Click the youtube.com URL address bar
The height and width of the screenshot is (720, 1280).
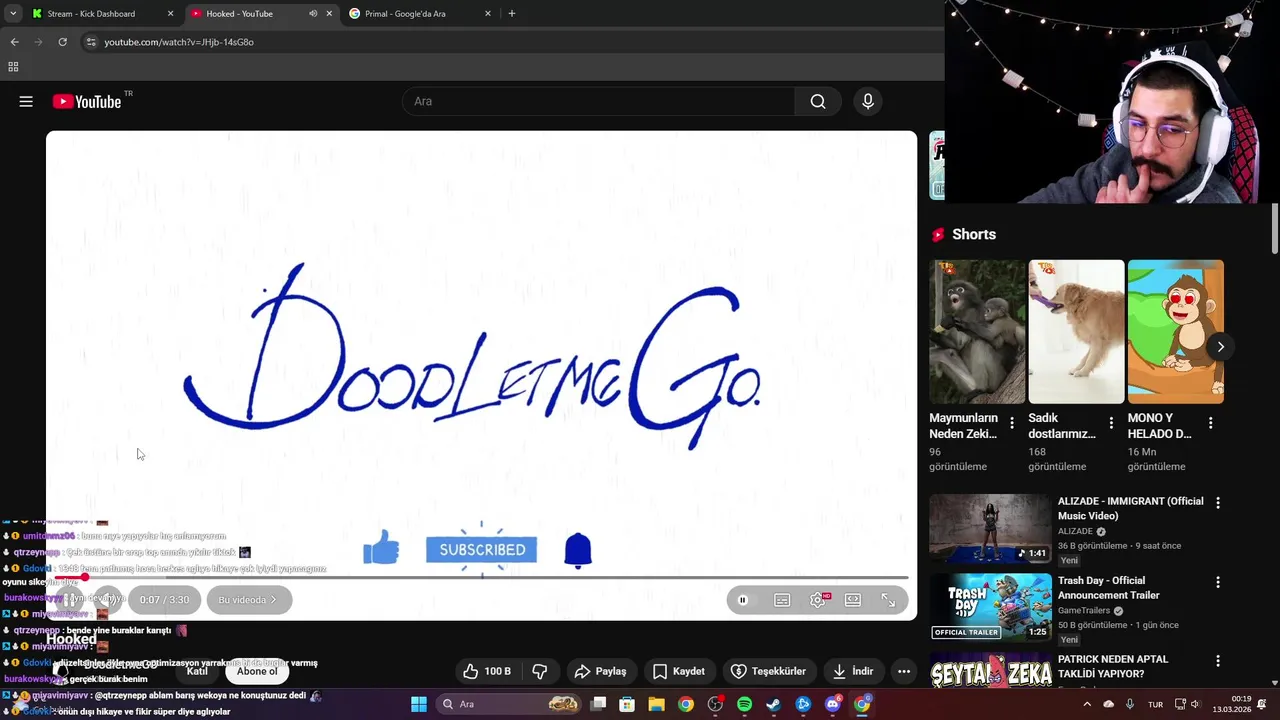510,42
